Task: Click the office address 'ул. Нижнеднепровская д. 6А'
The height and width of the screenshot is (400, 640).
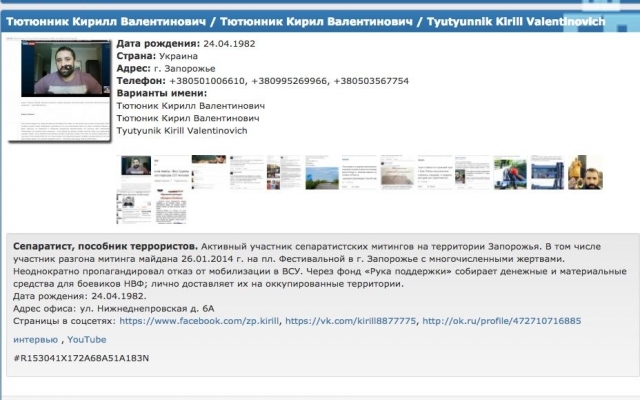Action: (147, 309)
